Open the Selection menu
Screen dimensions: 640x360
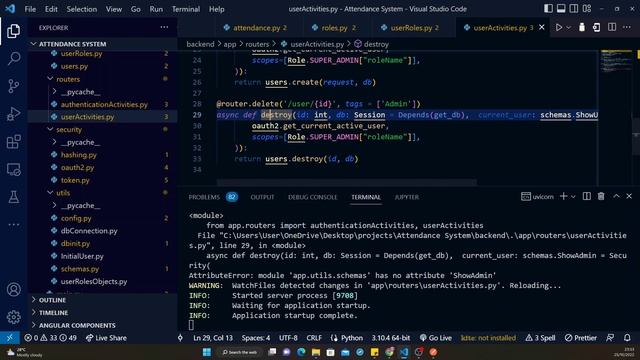click(x=82, y=9)
